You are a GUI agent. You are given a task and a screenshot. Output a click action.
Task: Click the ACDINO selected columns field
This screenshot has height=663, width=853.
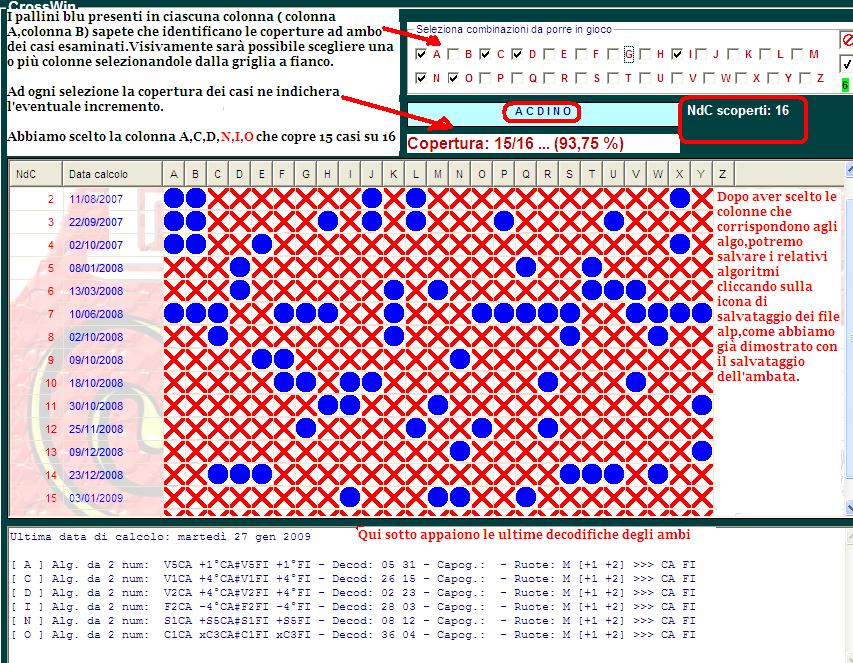click(x=543, y=113)
